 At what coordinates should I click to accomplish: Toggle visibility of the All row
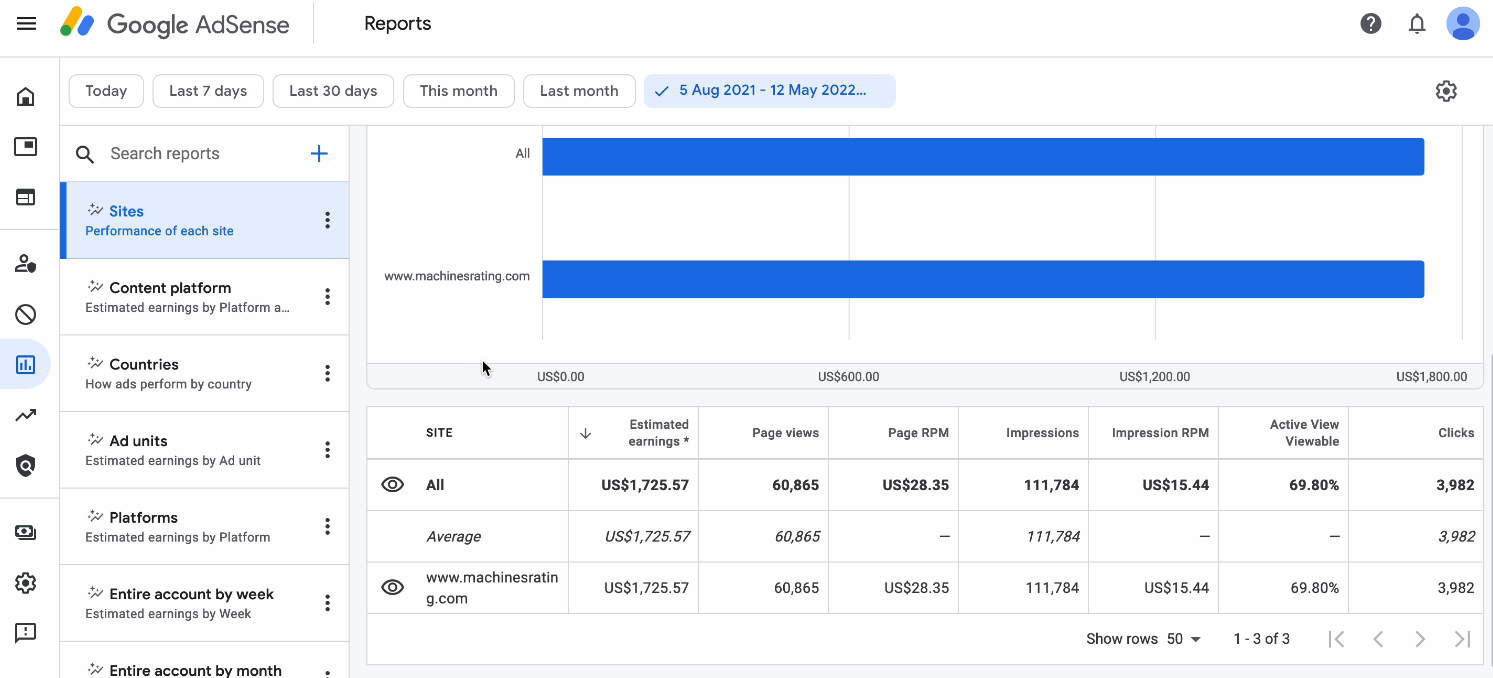point(393,485)
